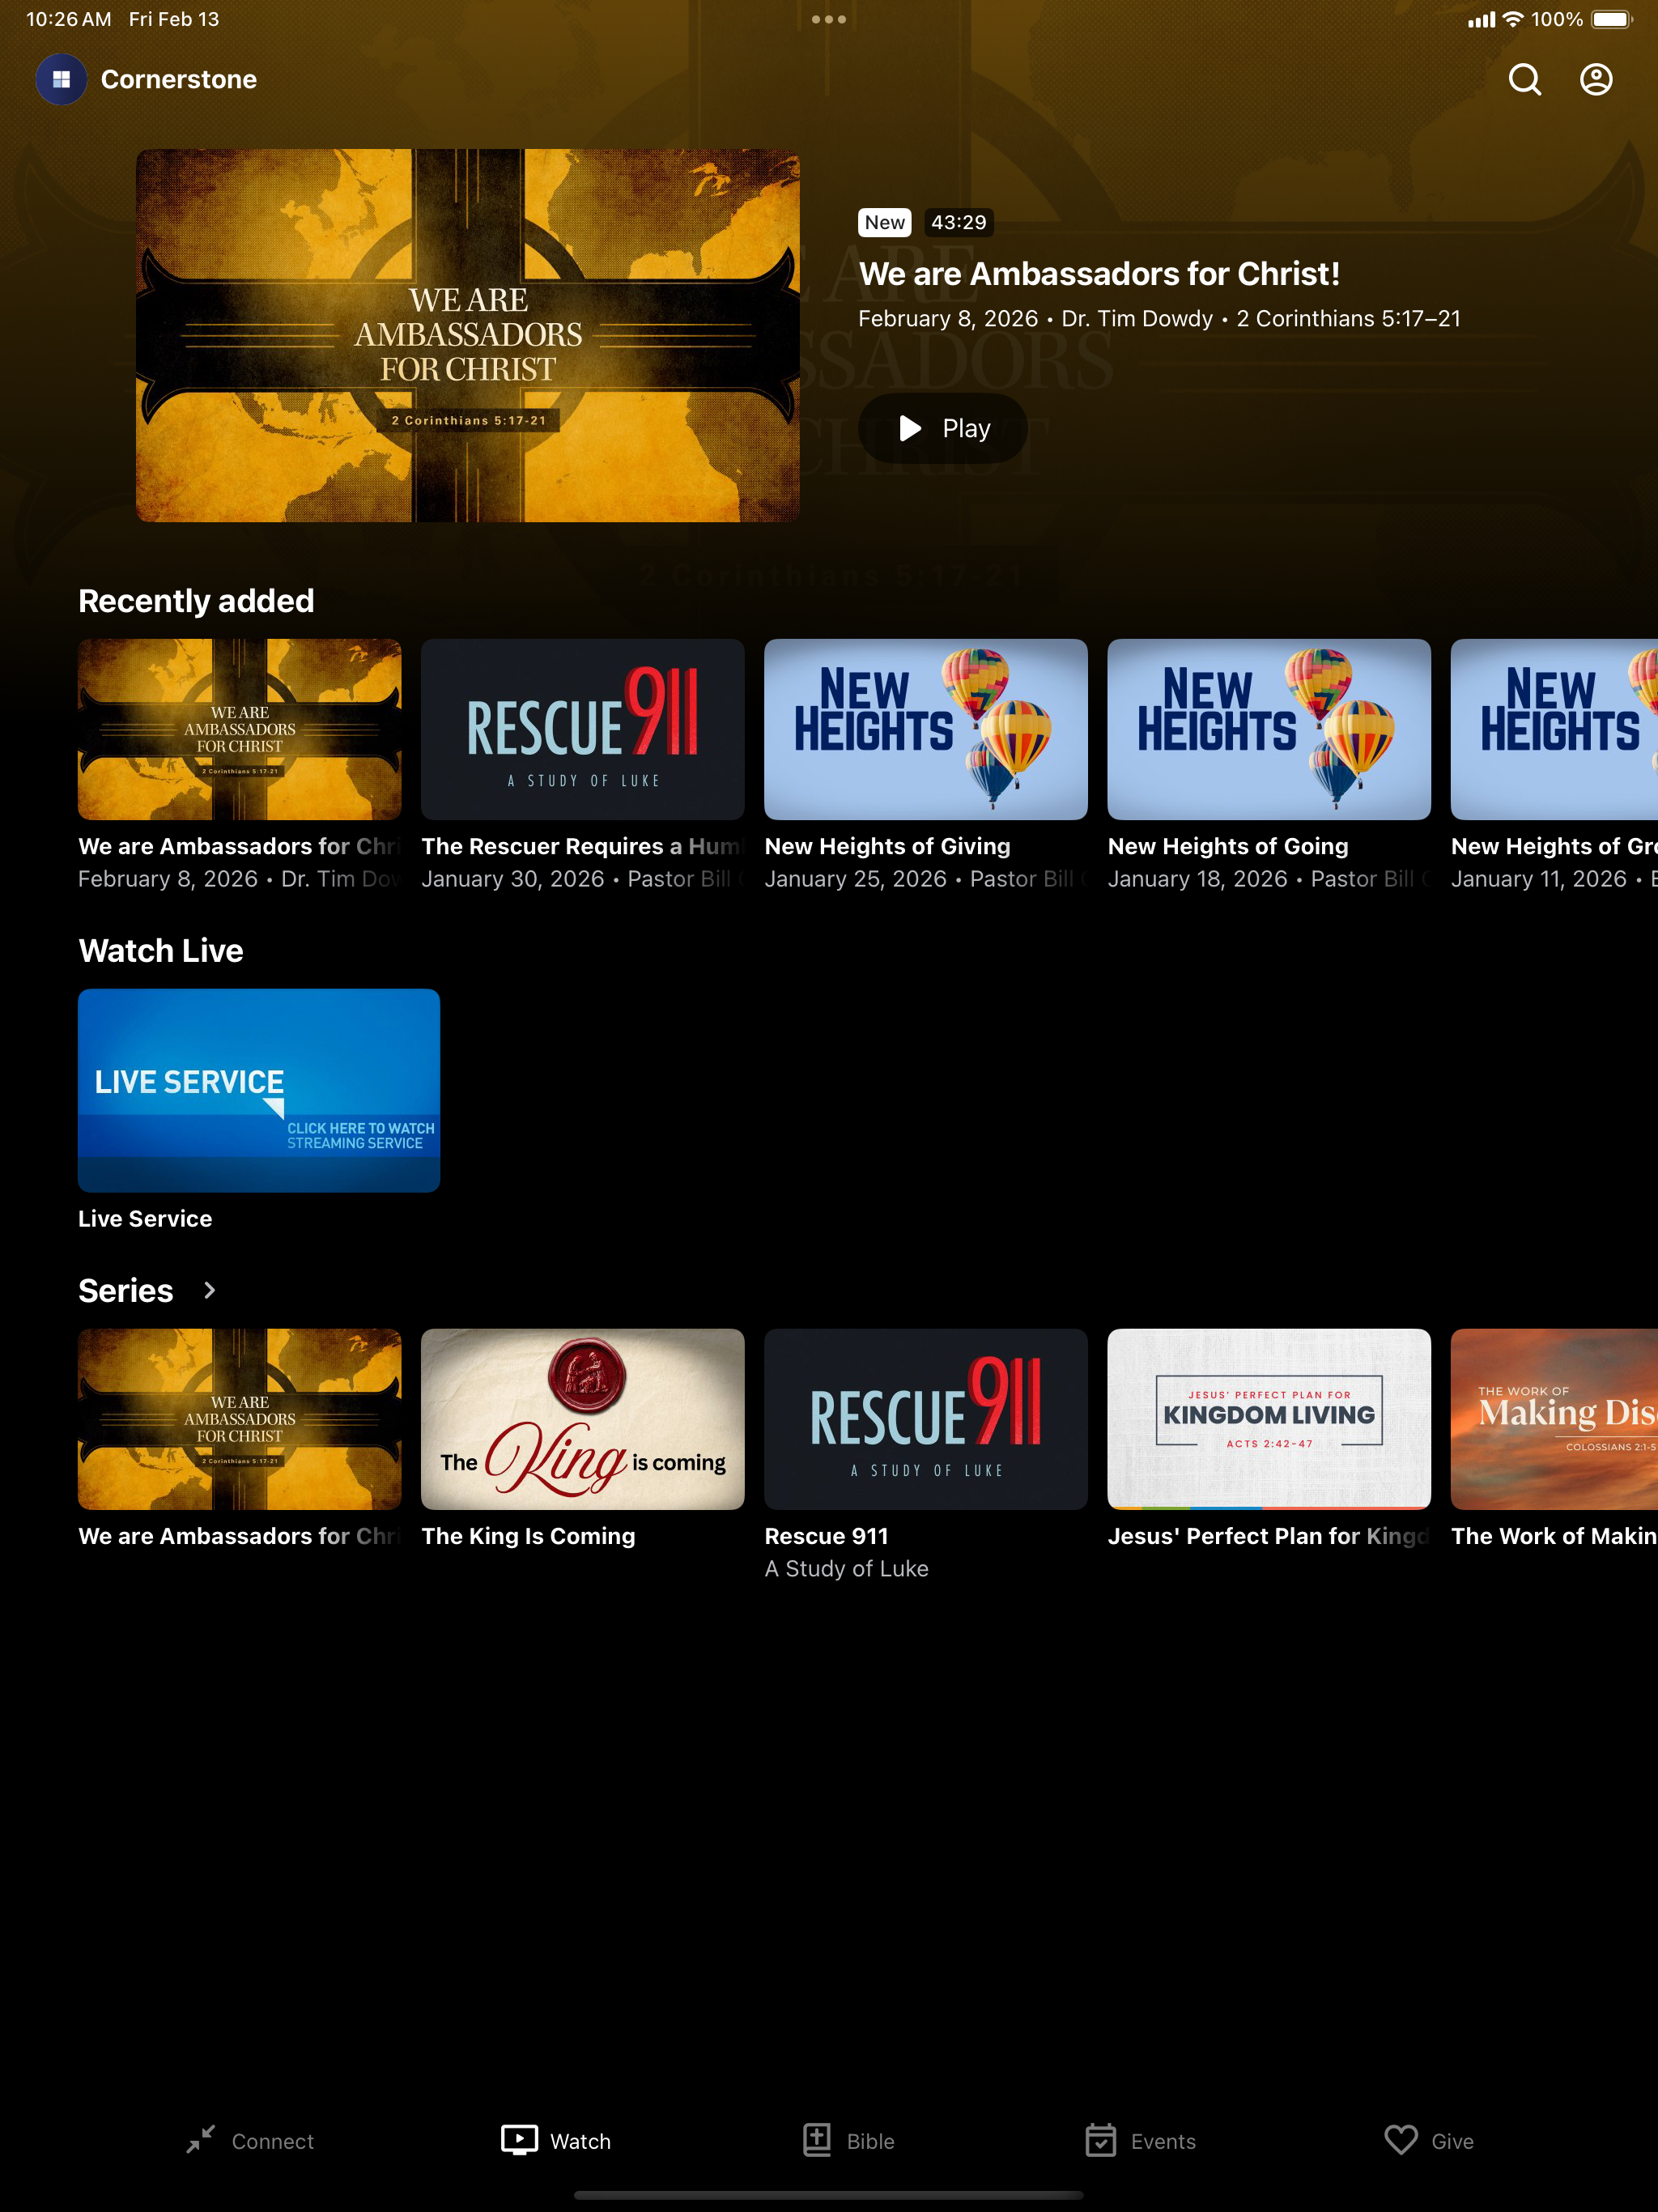1658x2212 pixels.
Task: Switch to the Connect tab
Action: (250, 2141)
